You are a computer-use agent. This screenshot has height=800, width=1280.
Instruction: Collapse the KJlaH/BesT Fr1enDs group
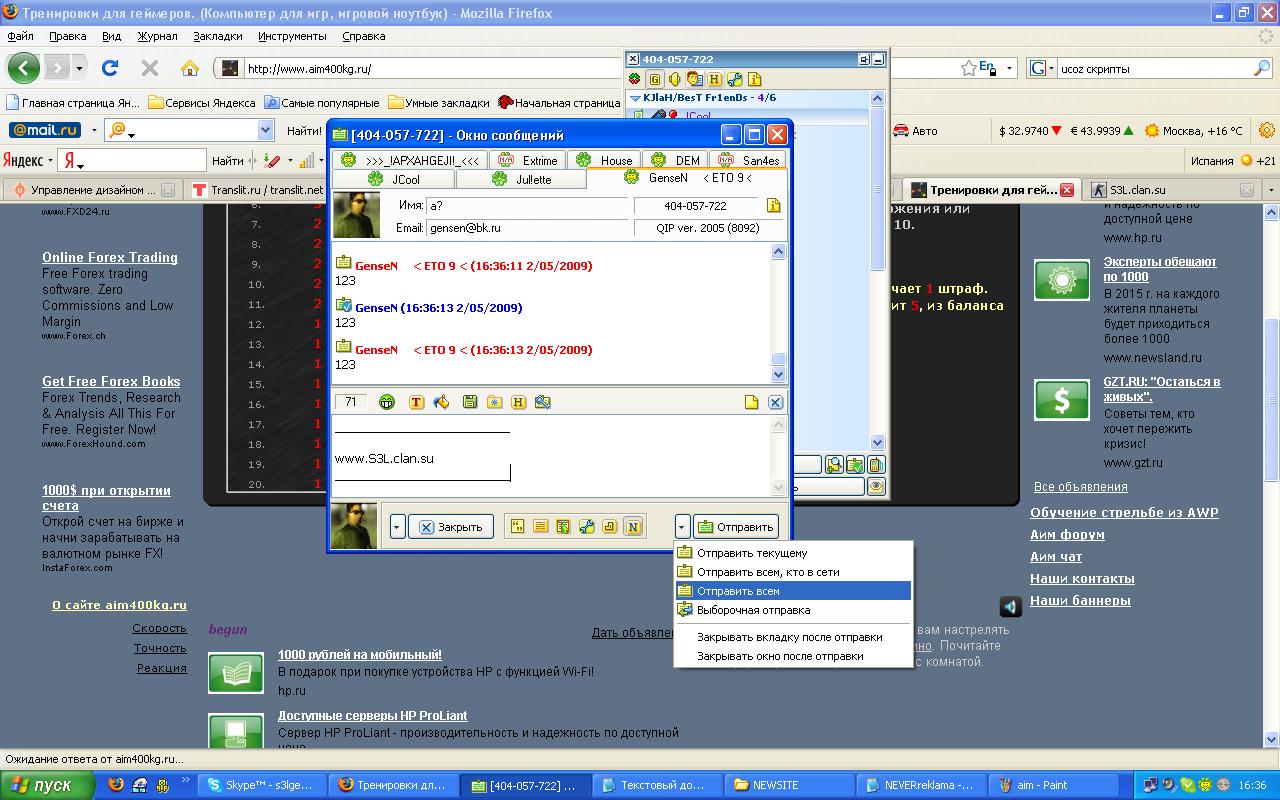pyautogui.click(x=635, y=98)
